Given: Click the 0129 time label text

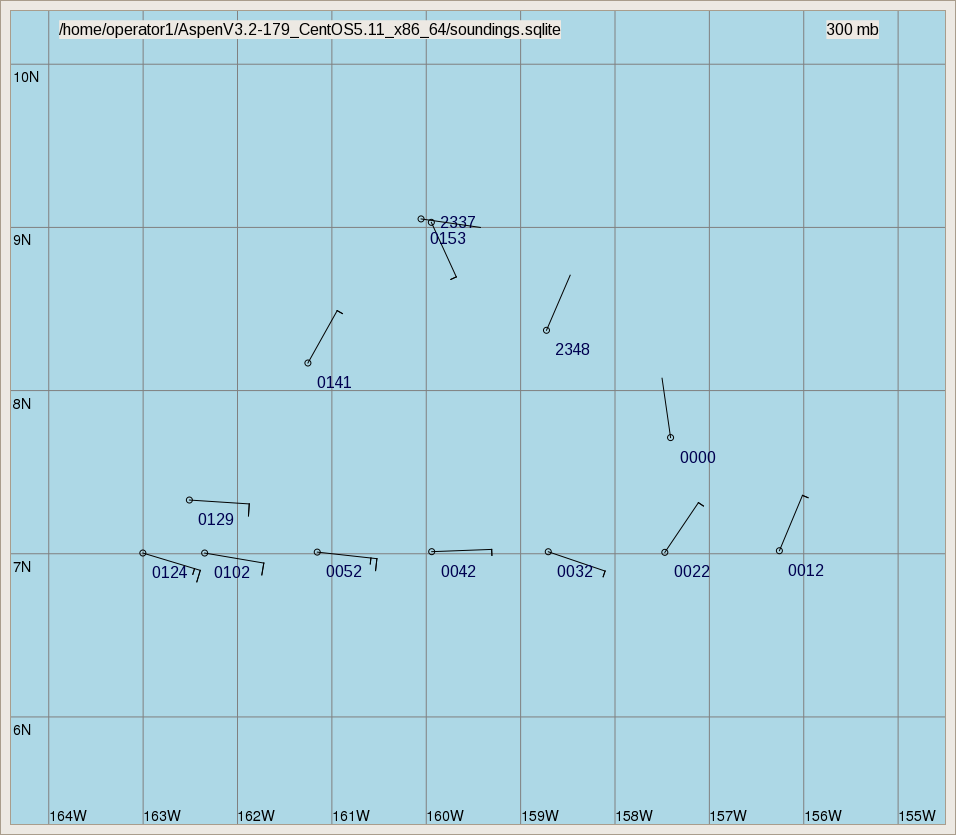Looking at the screenshot, I should point(216,520).
